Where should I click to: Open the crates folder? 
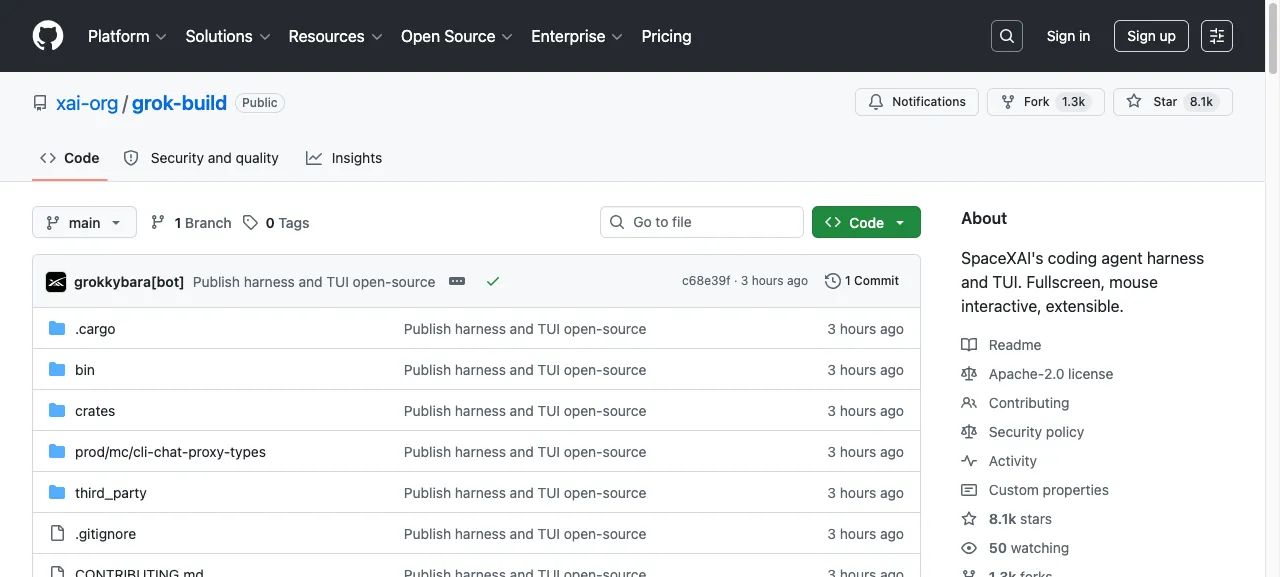95,411
